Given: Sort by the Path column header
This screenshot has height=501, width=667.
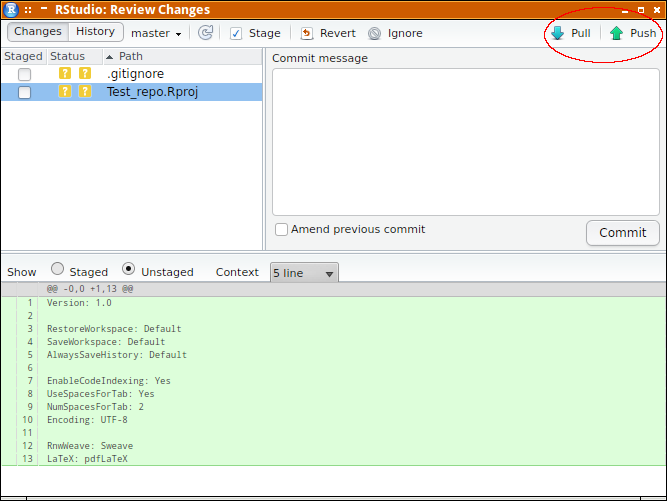Looking at the screenshot, I should 183,56.
